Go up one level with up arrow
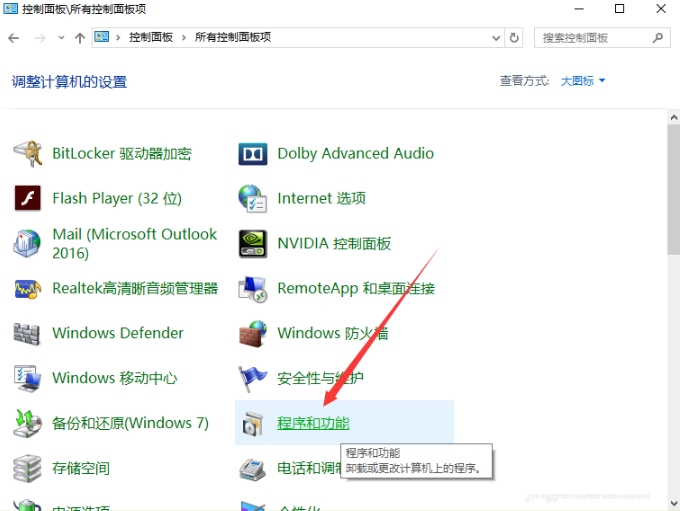This screenshot has height=511, width=680. (80, 38)
